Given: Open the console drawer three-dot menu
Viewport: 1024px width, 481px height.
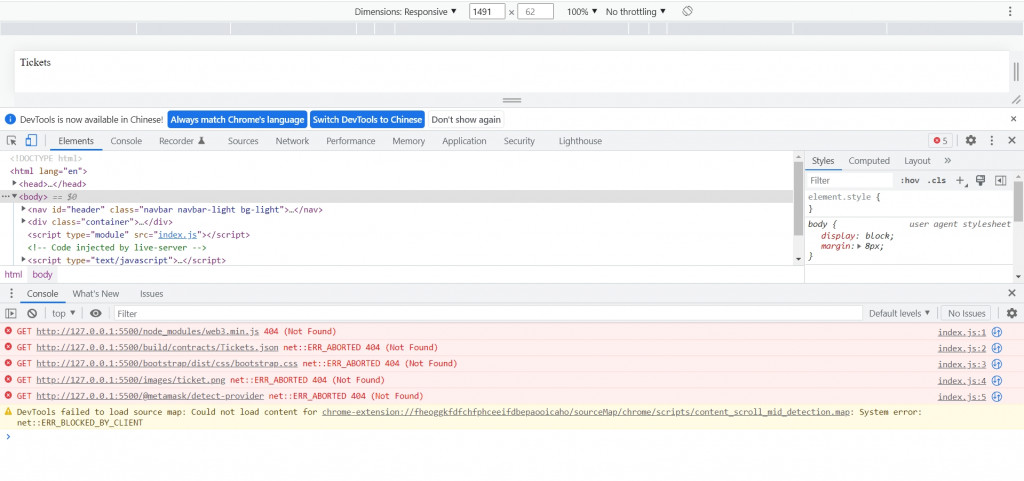Looking at the screenshot, I should coord(11,294).
